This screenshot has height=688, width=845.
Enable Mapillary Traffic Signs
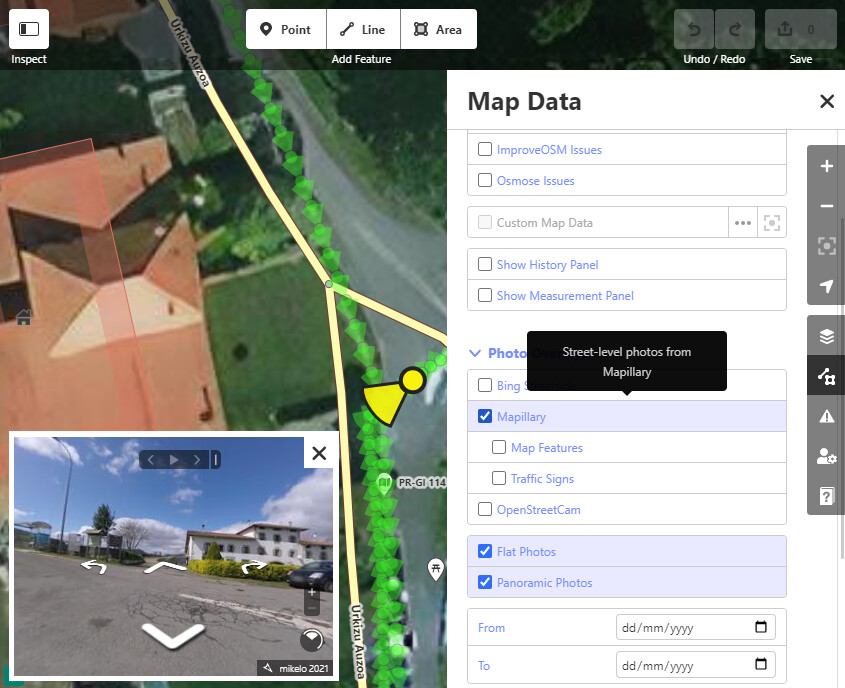click(498, 478)
